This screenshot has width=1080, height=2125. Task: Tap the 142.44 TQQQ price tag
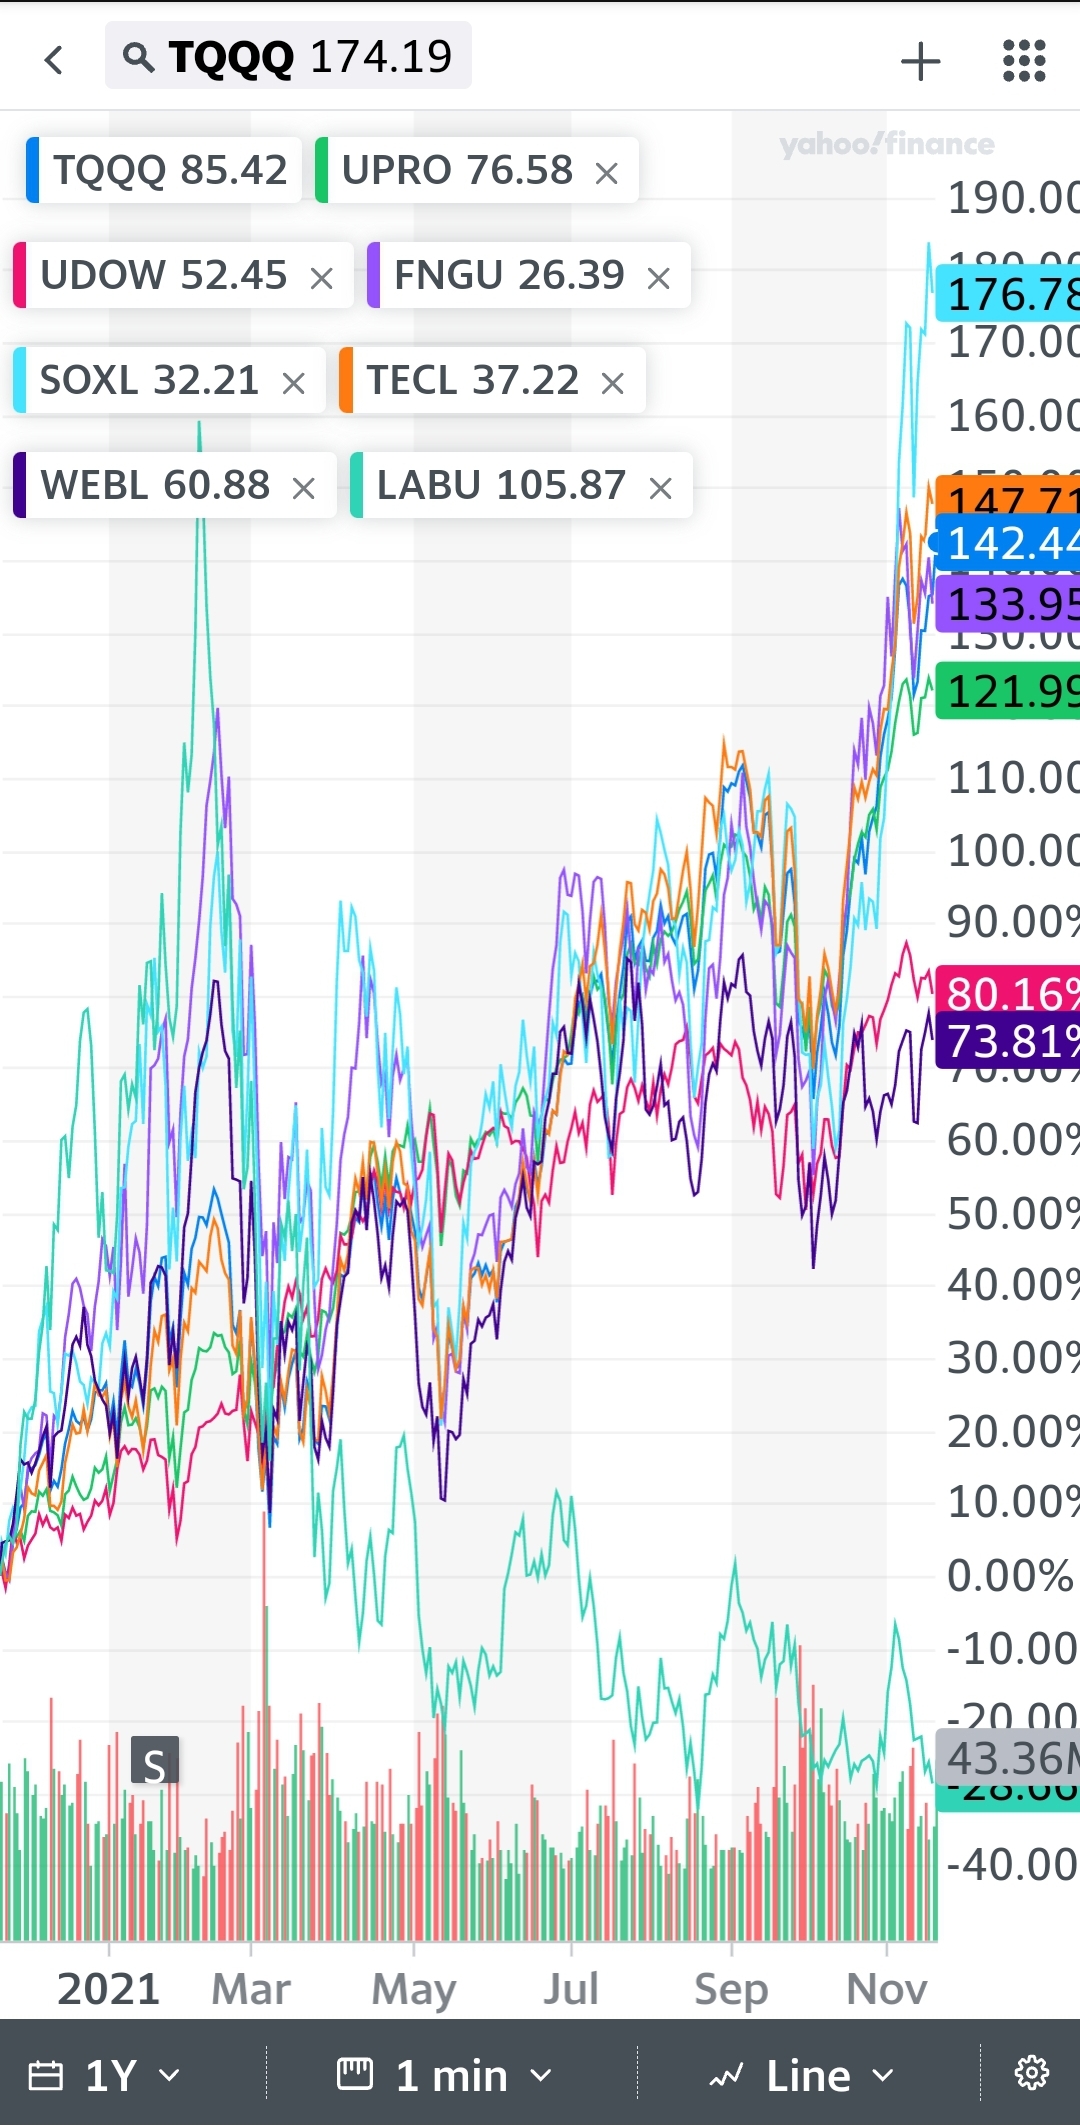[x=1008, y=544]
